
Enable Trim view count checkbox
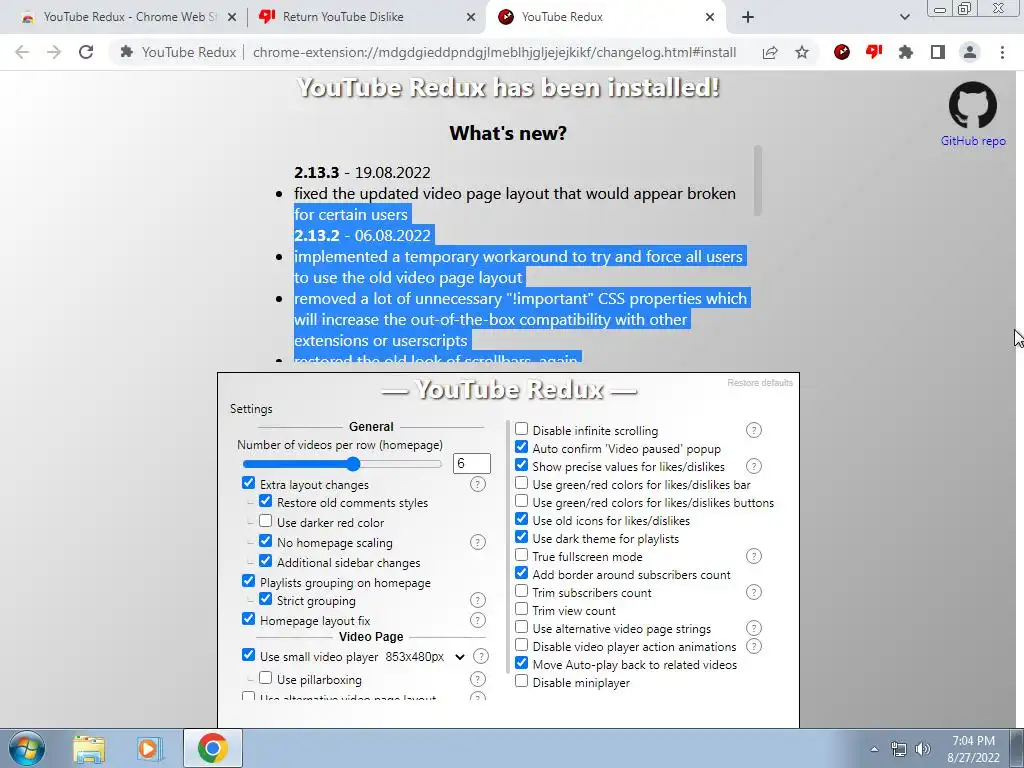[x=521, y=609]
